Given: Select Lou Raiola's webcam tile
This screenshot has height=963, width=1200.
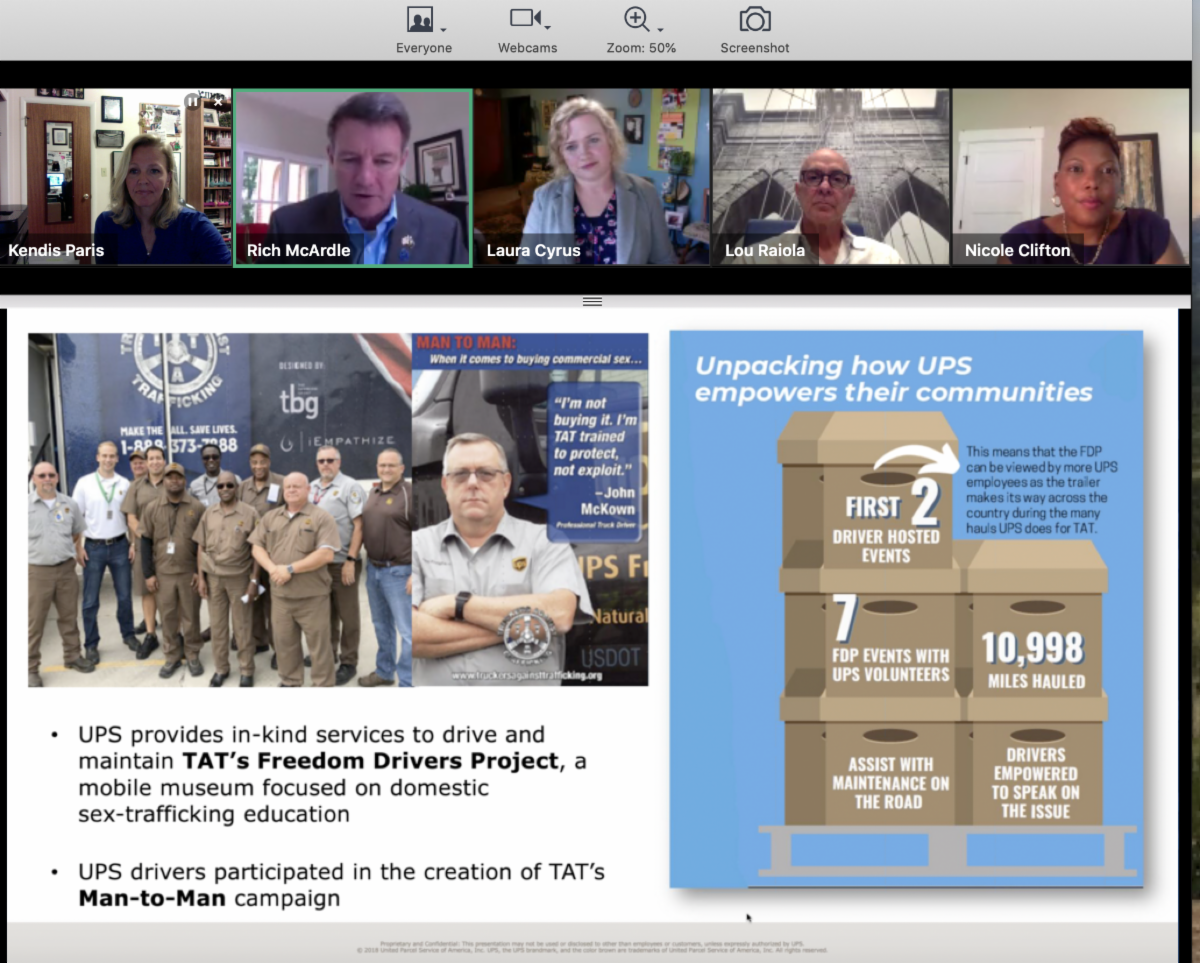Looking at the screenshot, I should pos(831,177).
